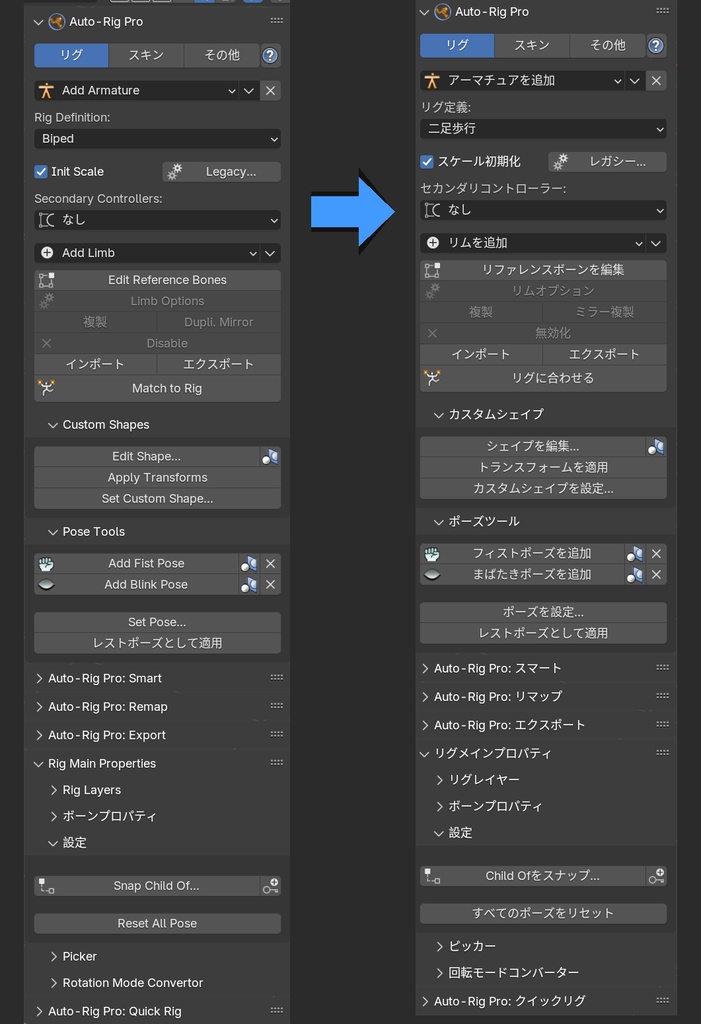Viewport: 701px width, 1024px height.
Task: Click mirror icon beside Add Fist Pose
Action: tap(248, 564)
